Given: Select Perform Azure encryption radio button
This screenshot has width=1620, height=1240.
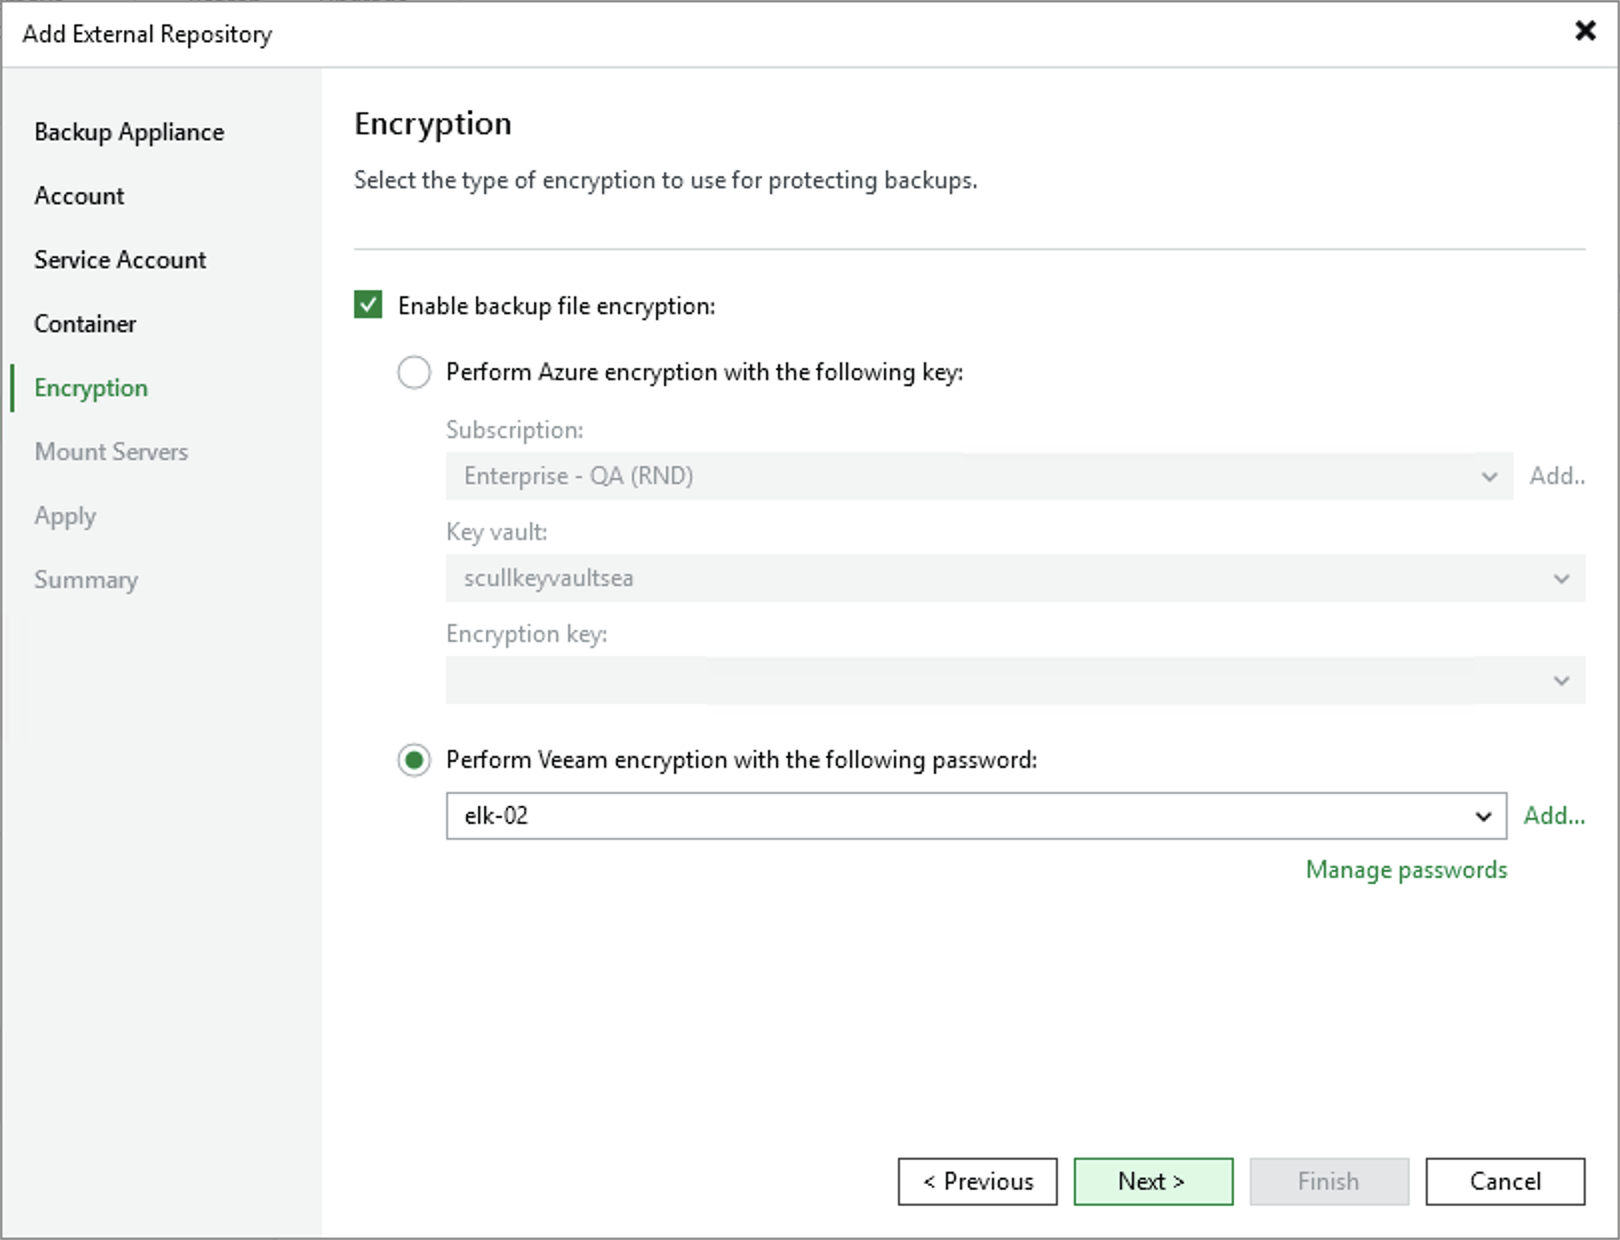Looking at the screenshot, I should coord(414,372).
